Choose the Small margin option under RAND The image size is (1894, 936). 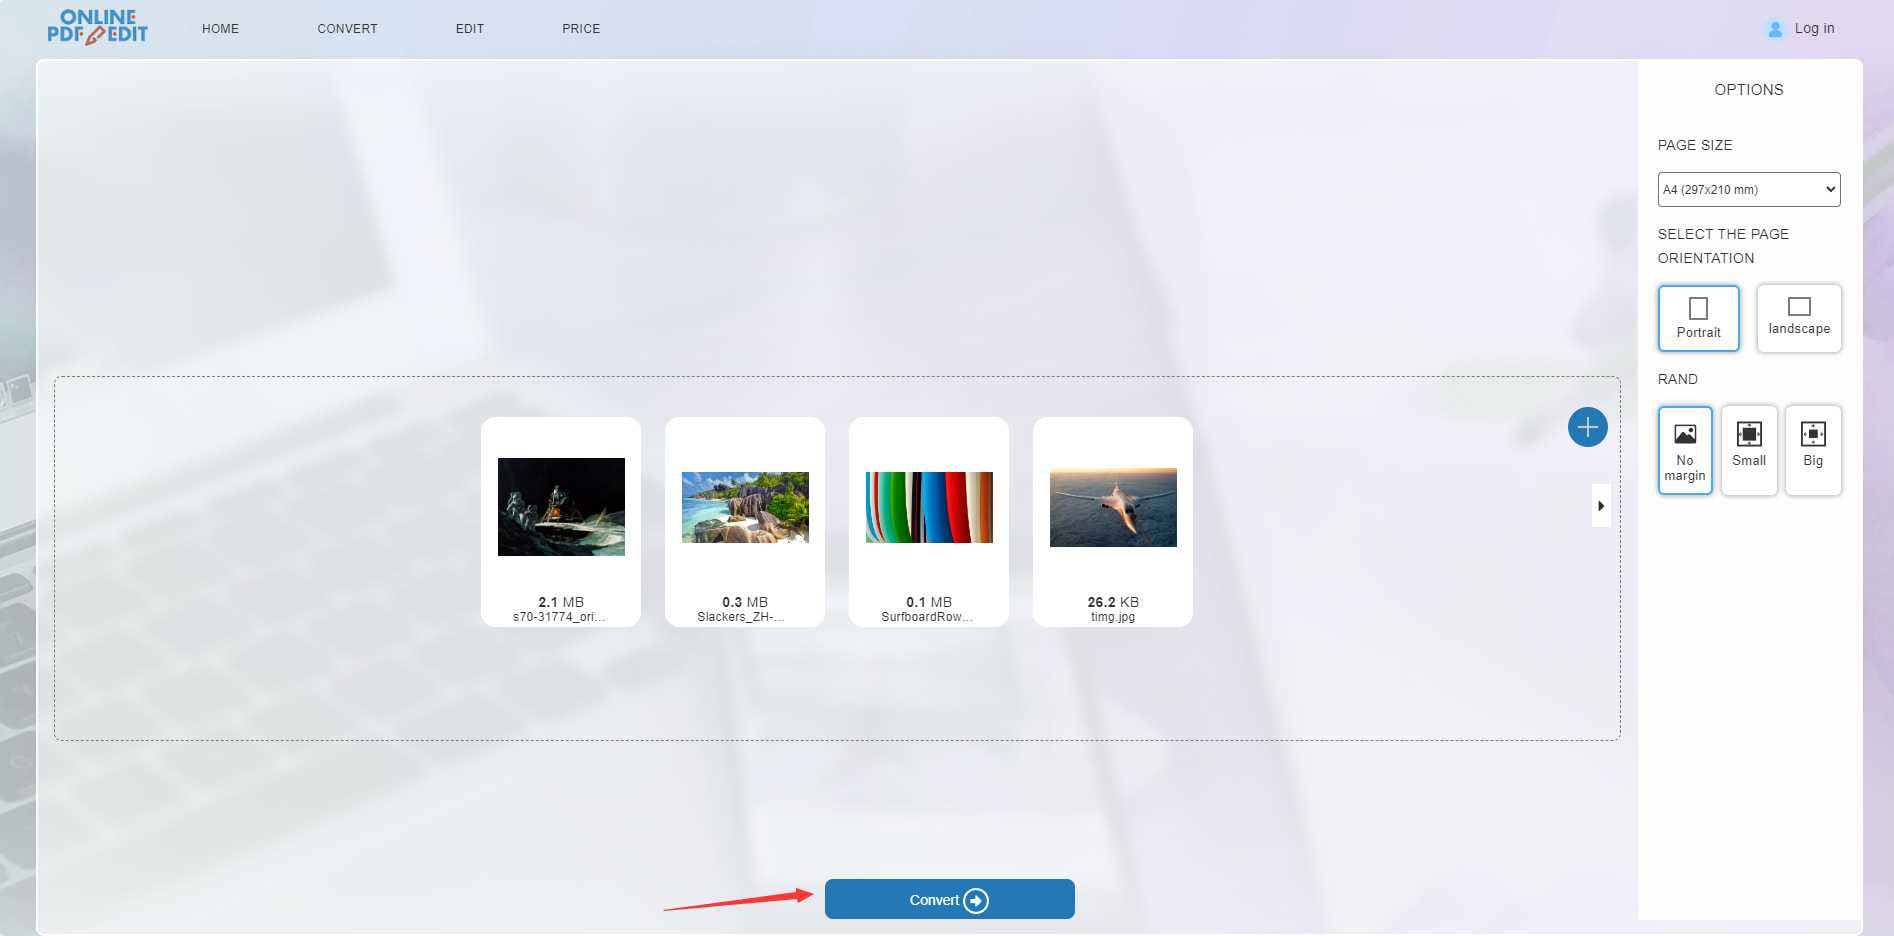click(x=1748, y=450)
